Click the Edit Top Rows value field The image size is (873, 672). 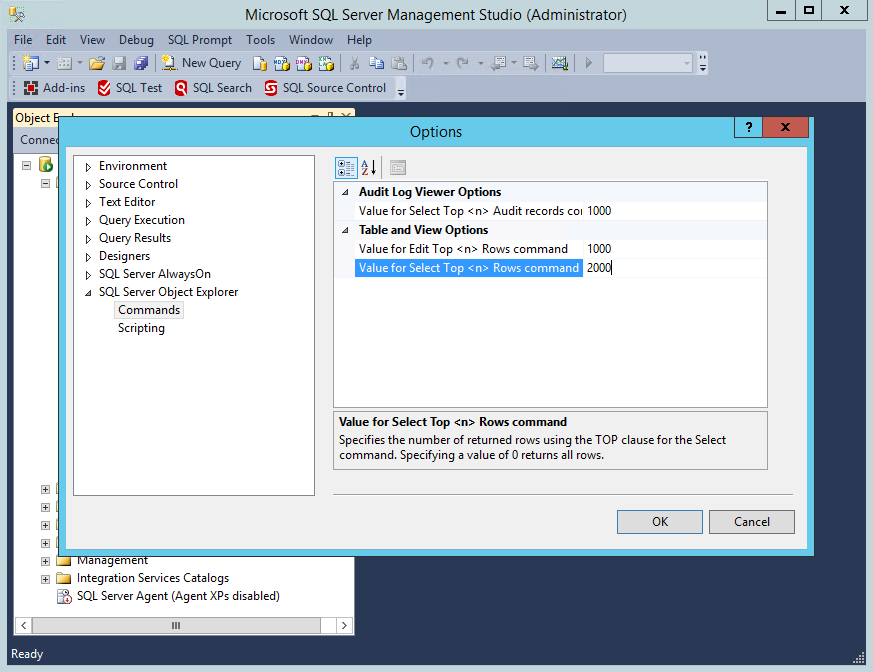tap(675, 249)
